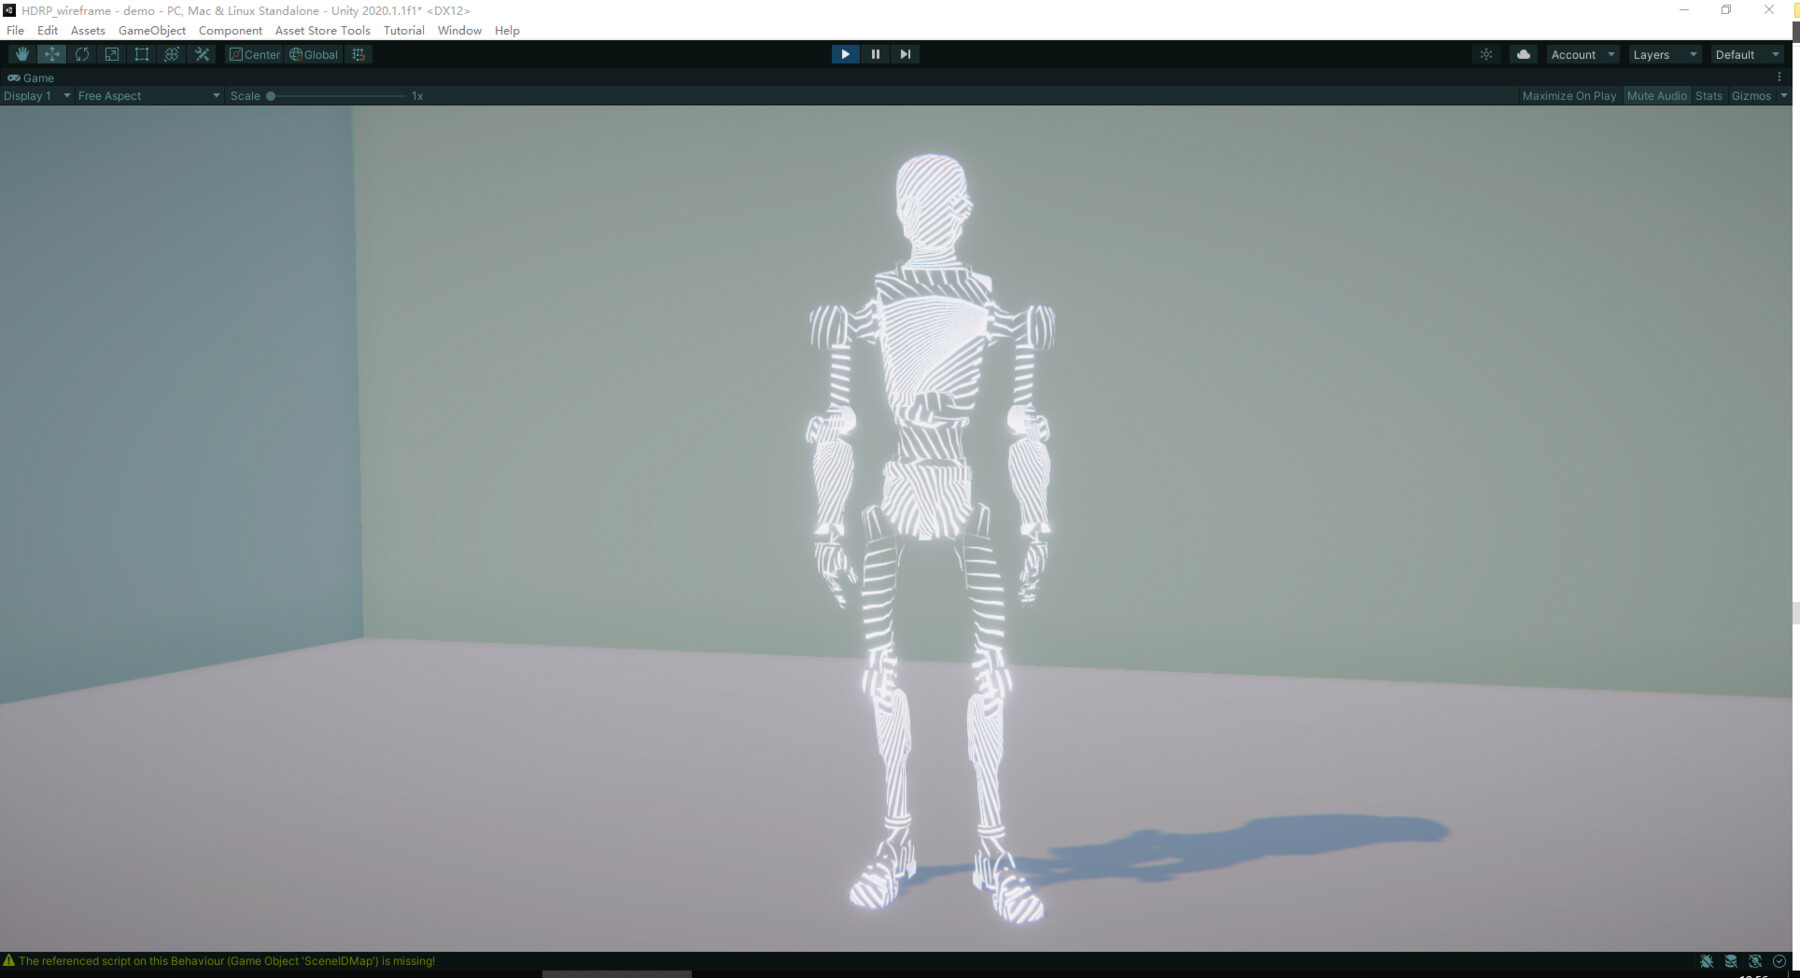Open the layout Default dropdown
This screenshot has width=1800, height=978.
[x=1746, y=54]
